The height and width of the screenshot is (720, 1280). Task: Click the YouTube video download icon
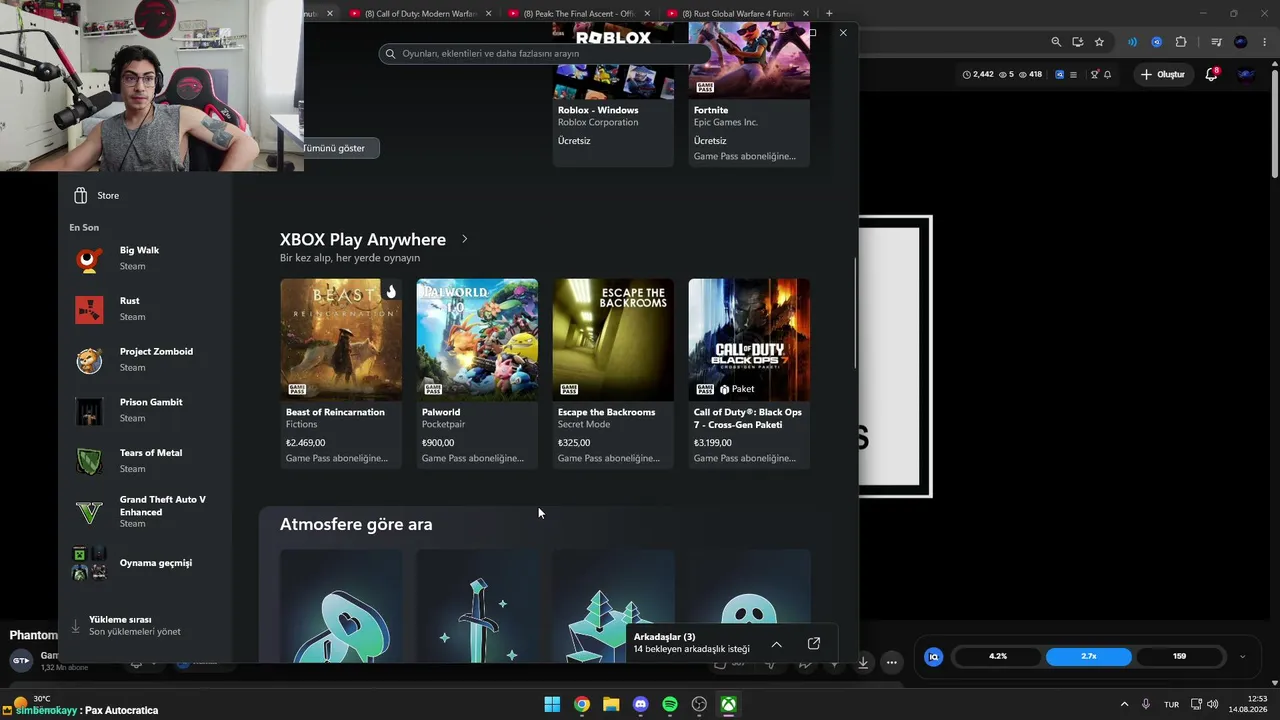click(863, 662)
